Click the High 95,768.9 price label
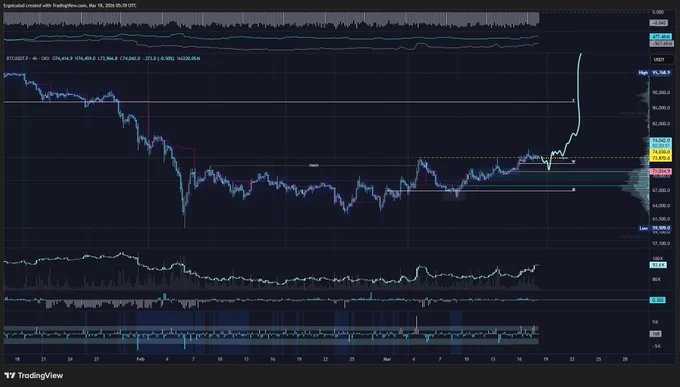Image resolution: width=680 pixels, height=387 pixels. click(654, 73)
